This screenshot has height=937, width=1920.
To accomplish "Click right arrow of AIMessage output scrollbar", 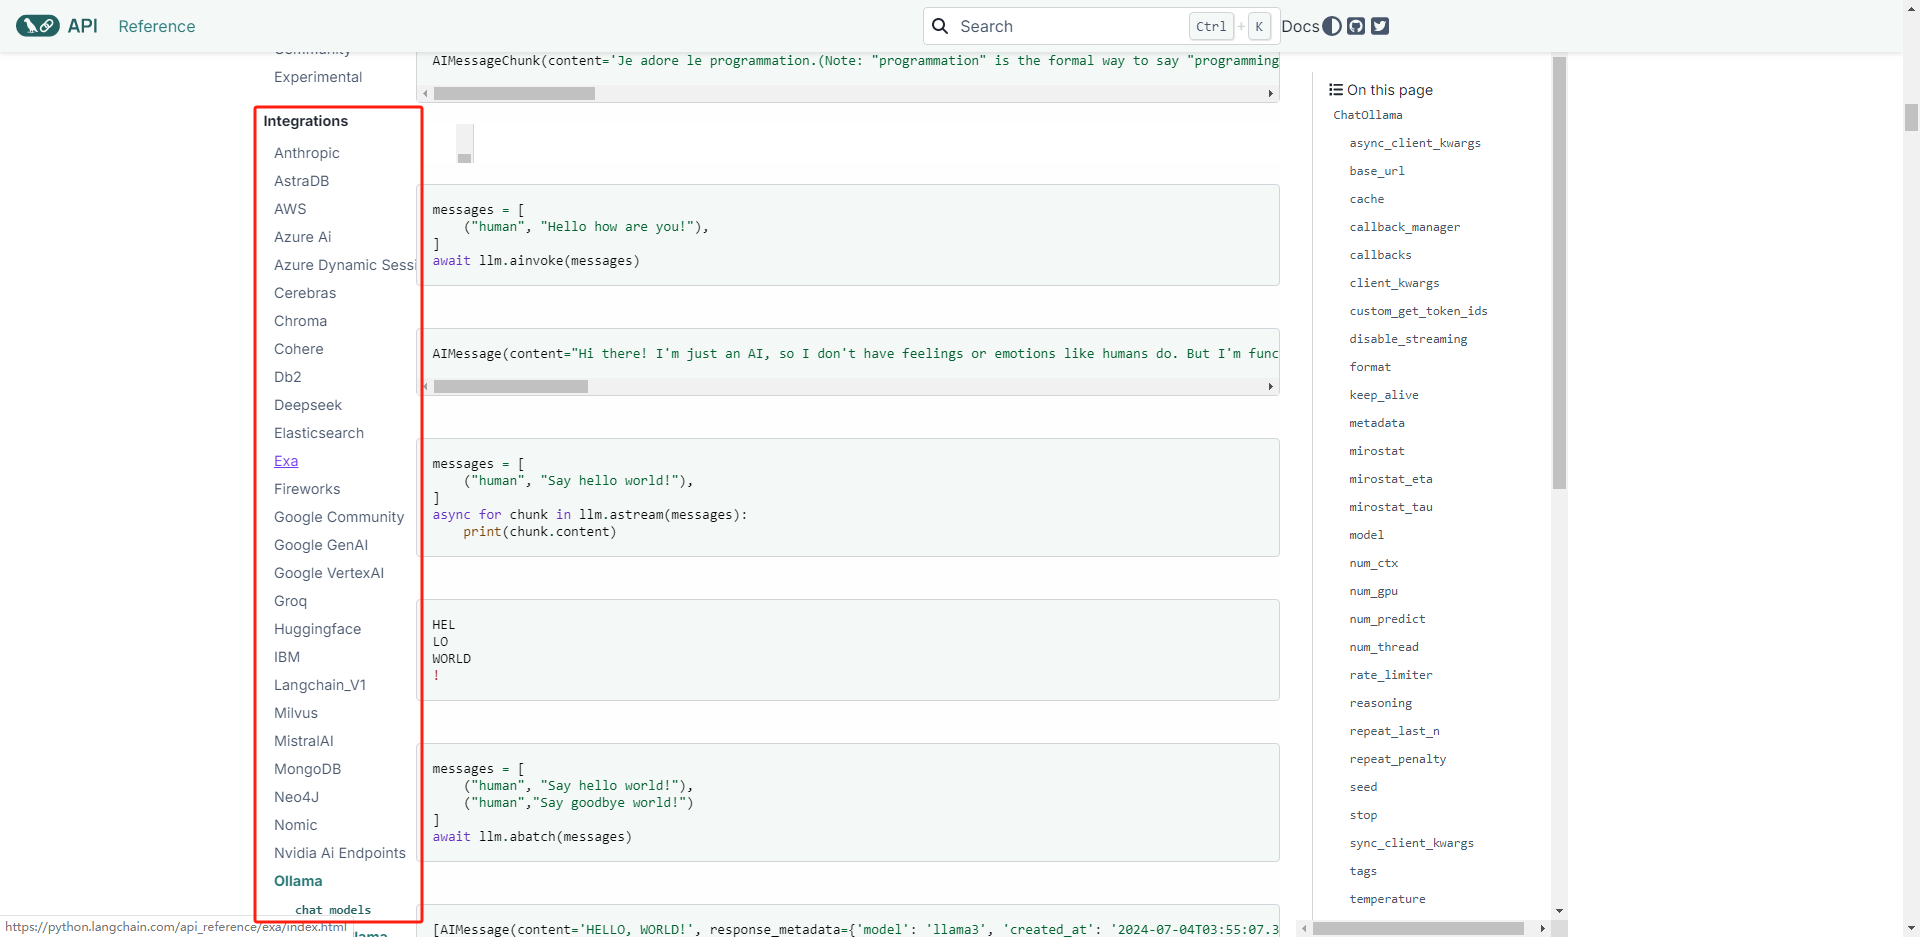I will click(1271, 386).
